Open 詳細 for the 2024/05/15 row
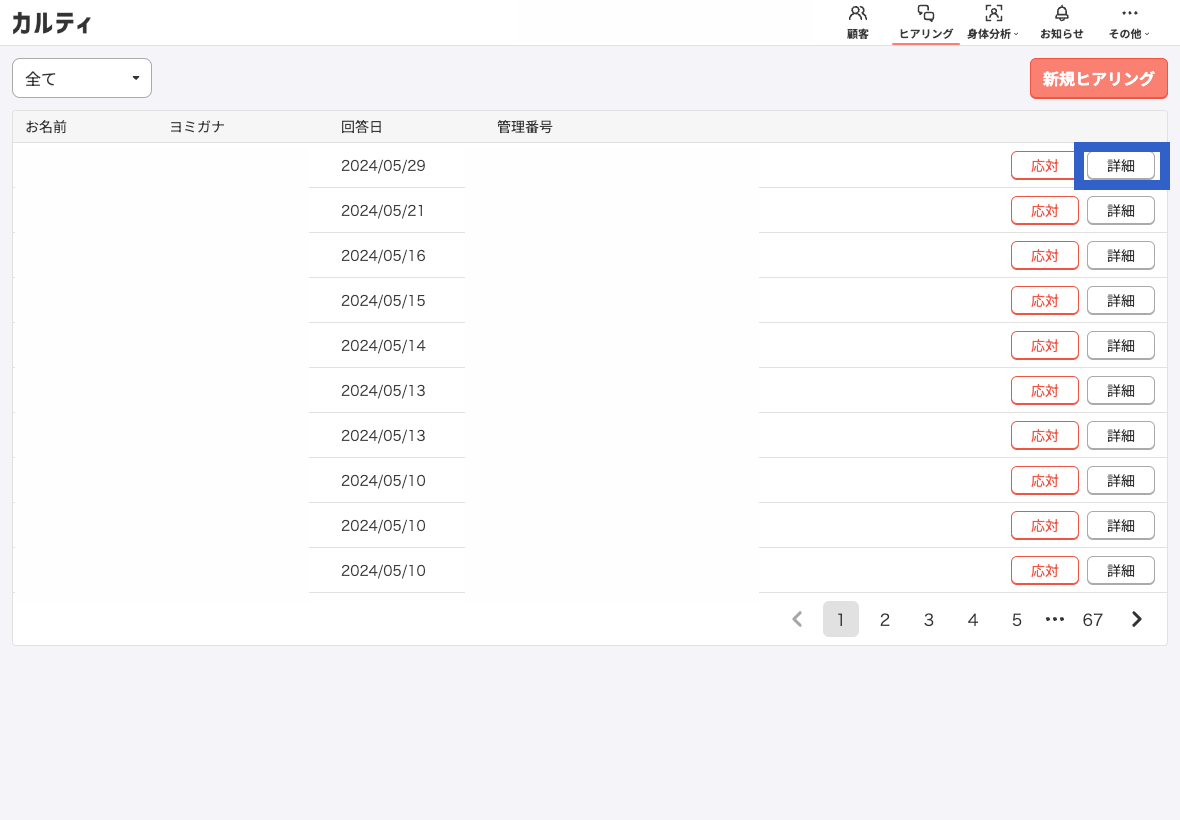Viewport: 1180px width, 820px height. [x=1121, y=301]
